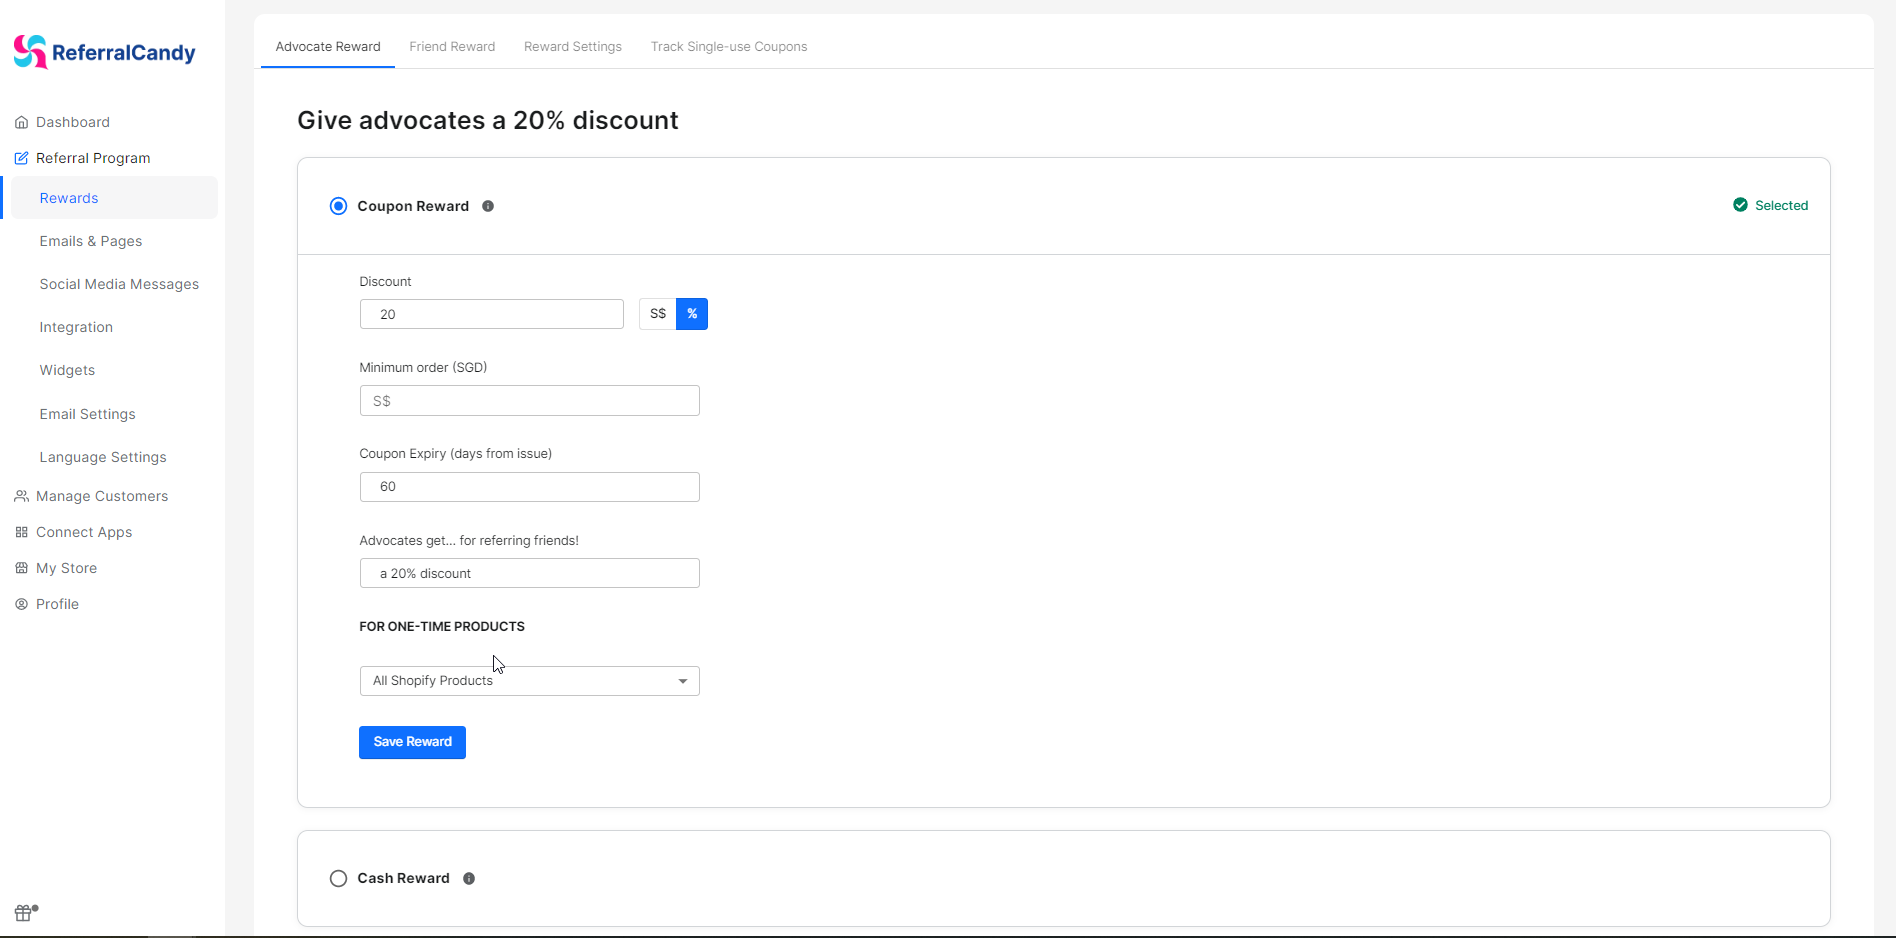Screen dimensions: 1896x938
Task: Select the % discount toggle button
Action: 691,313
